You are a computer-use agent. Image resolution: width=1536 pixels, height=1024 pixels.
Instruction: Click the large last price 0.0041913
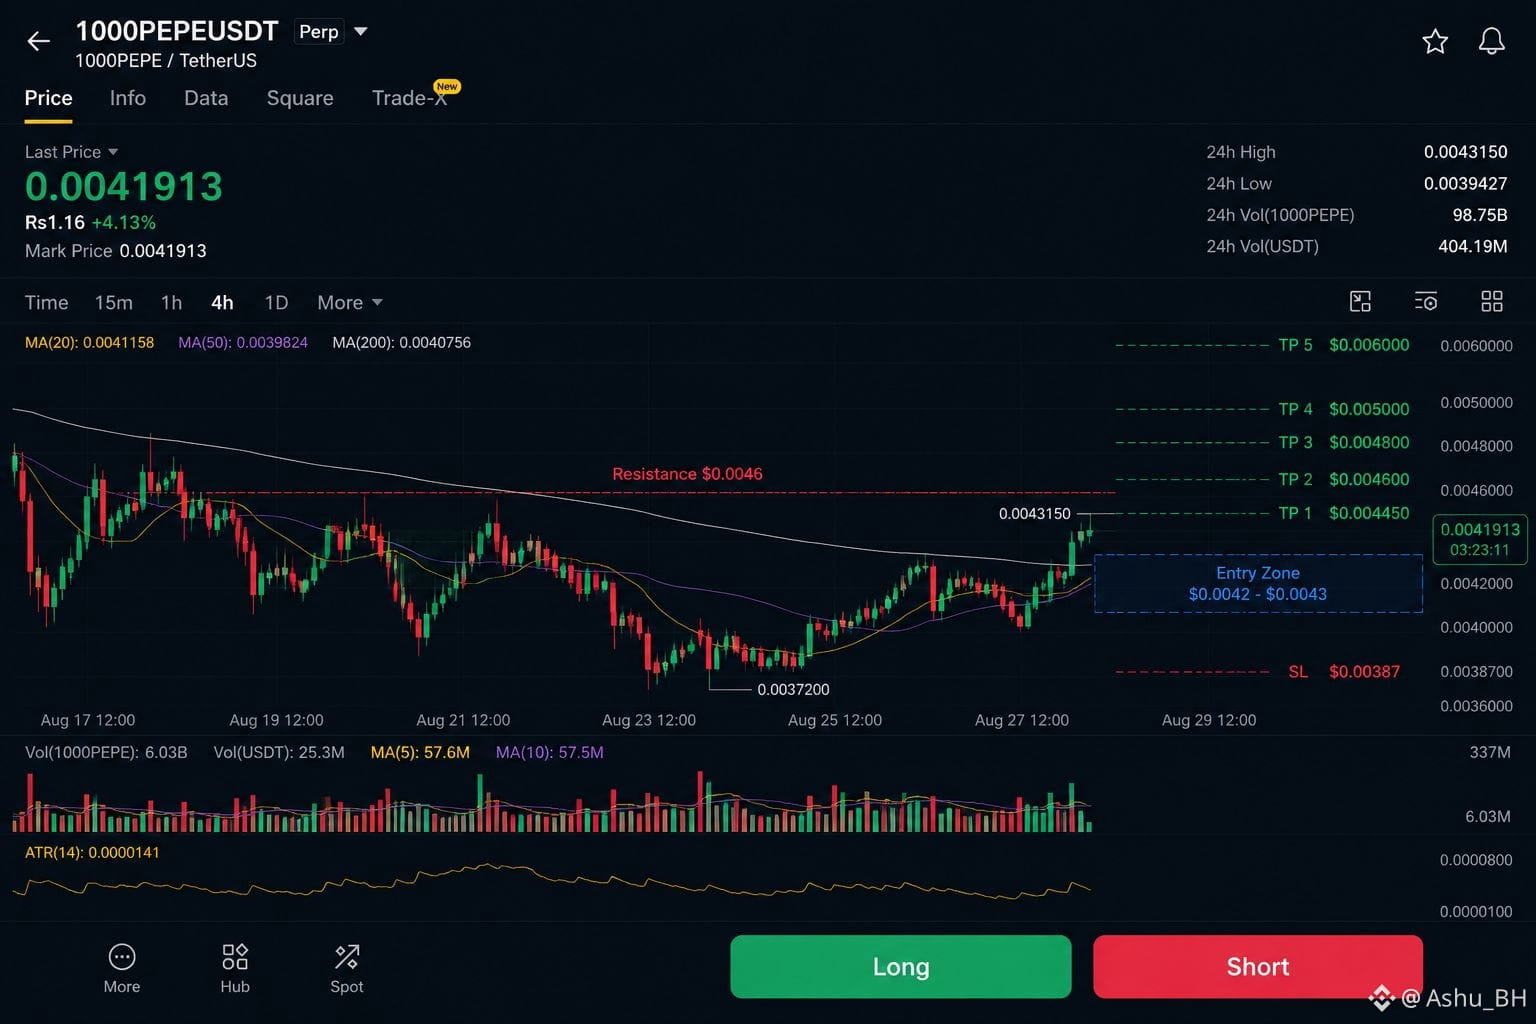(x=124, y=187)
